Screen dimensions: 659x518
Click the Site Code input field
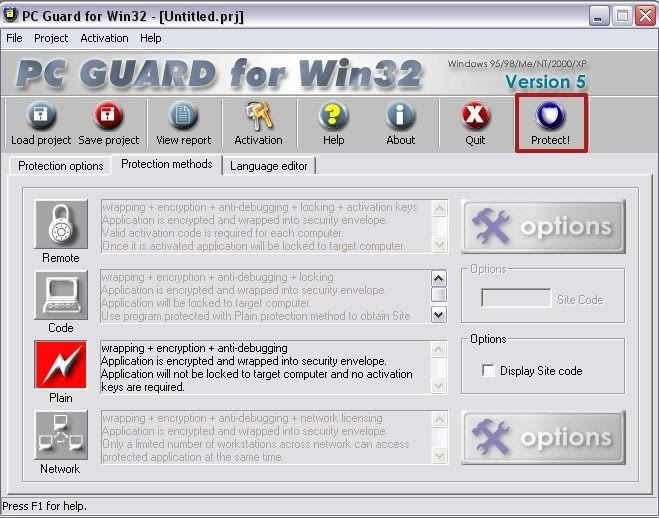[x=516, y=298]
